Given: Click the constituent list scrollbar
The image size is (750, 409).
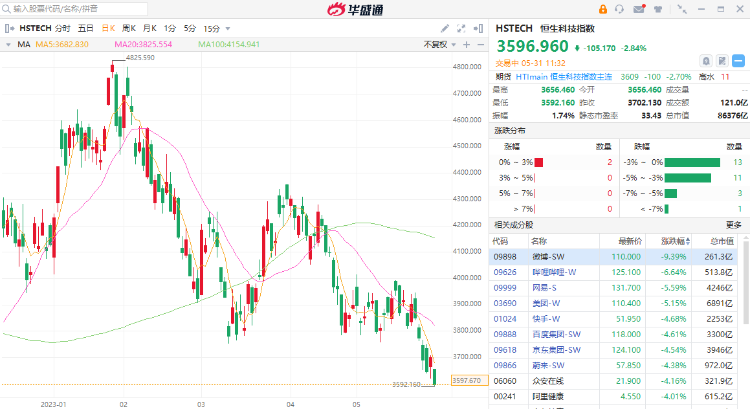Looking at the screenshot, I should click(x=746, y=280).
